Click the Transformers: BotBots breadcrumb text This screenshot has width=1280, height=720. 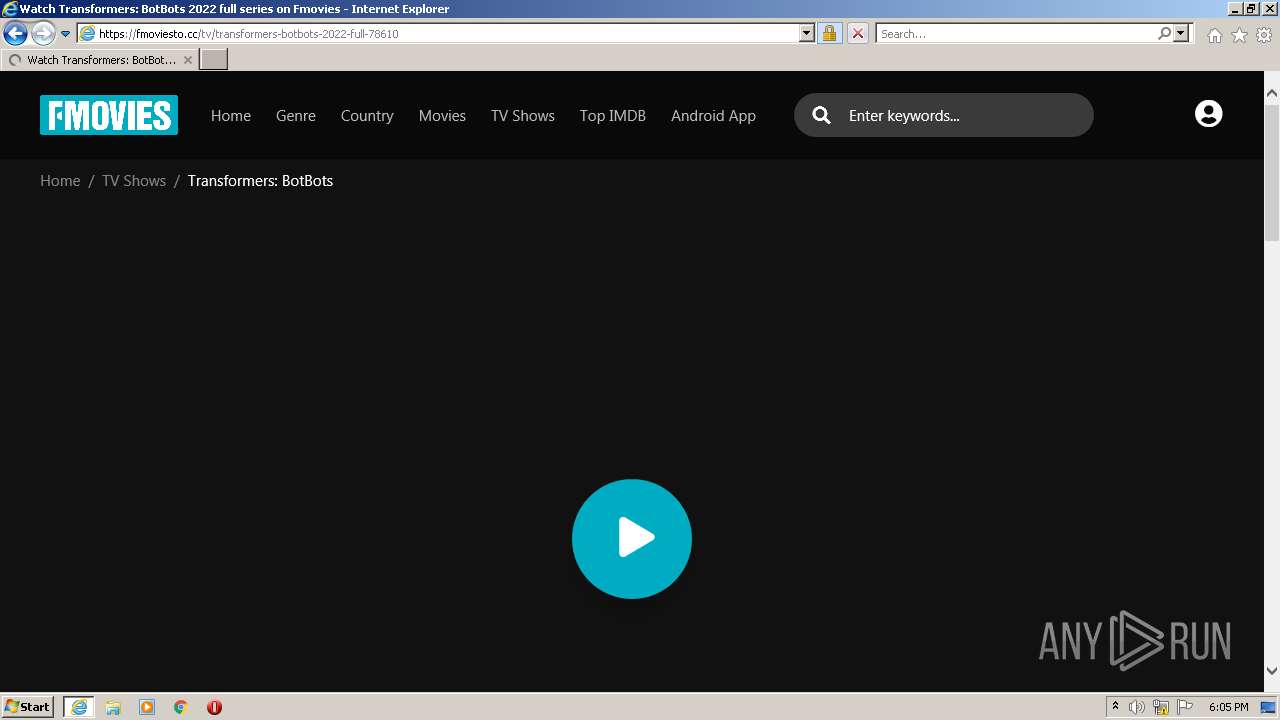click(x=260, y=181)
